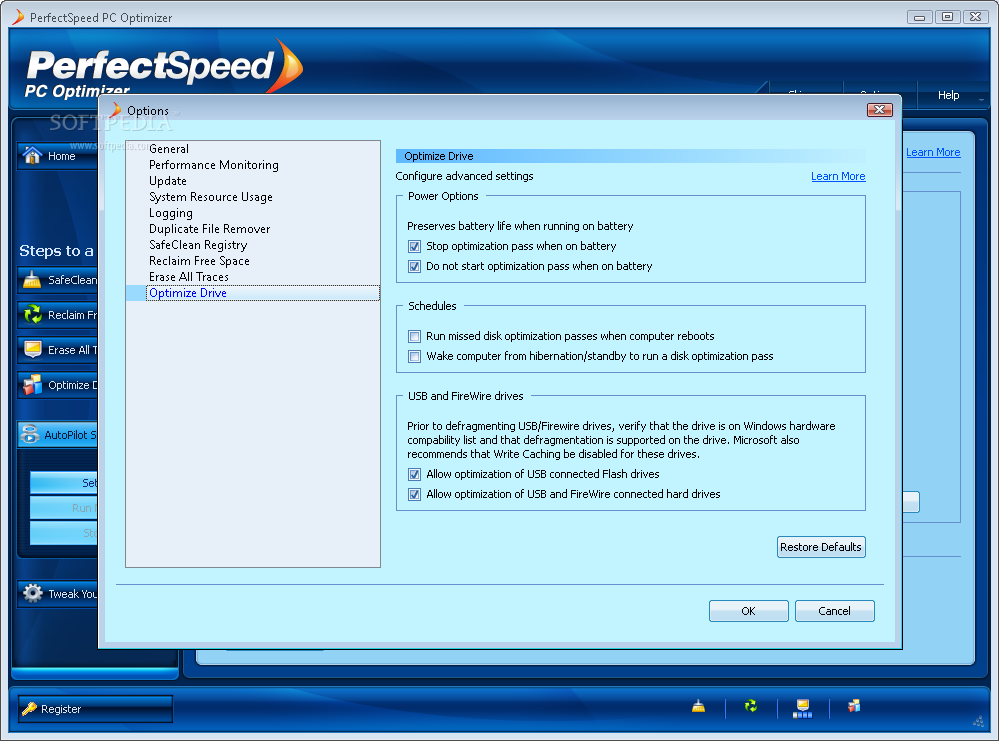Click Schedules group label

[x=432, y=306]
